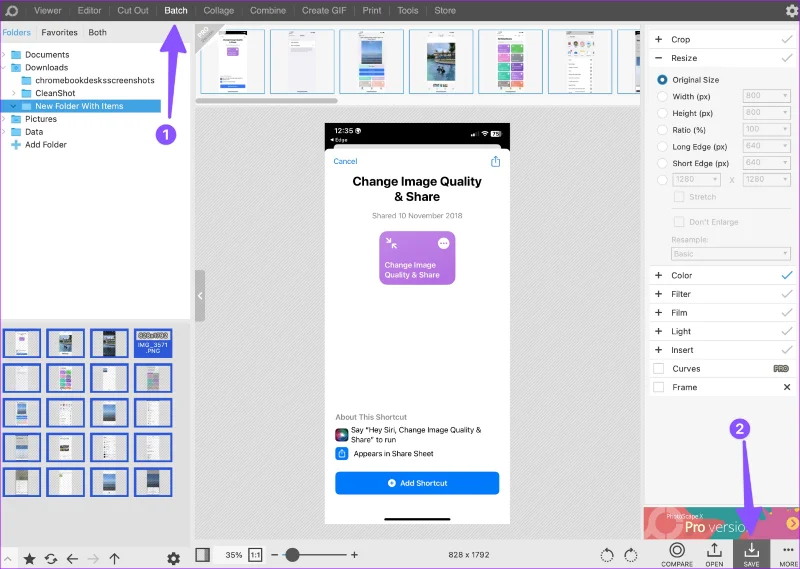Select Long Edge (px) radio button
800x569 pixels.
662,147
